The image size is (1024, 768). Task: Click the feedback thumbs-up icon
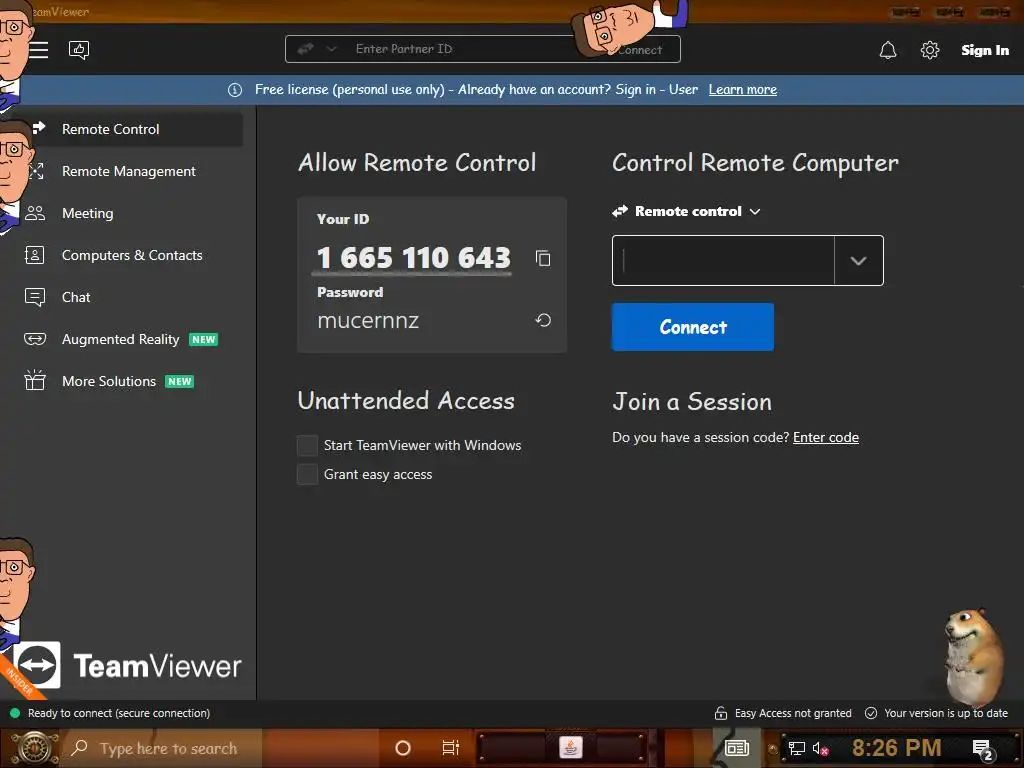pyautogui.click(x=79, y=50)
